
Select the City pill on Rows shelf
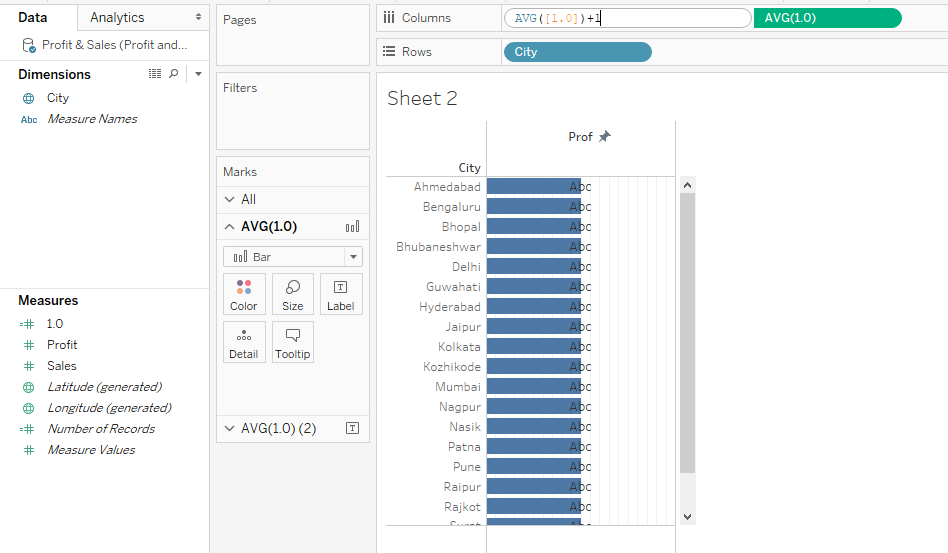pos(577,52)
